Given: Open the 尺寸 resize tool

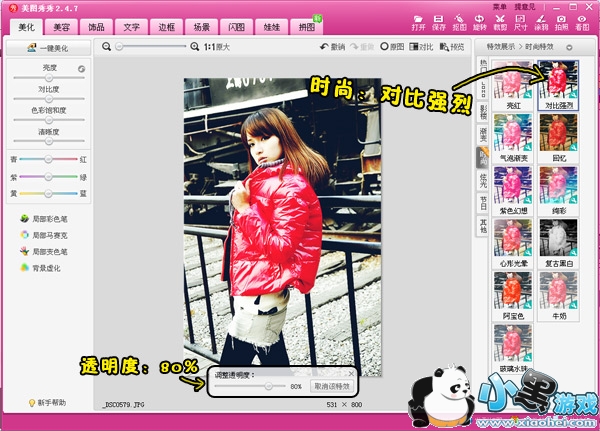Looking at the screenshot, I should pyautogui.click(x=520, y=23).
